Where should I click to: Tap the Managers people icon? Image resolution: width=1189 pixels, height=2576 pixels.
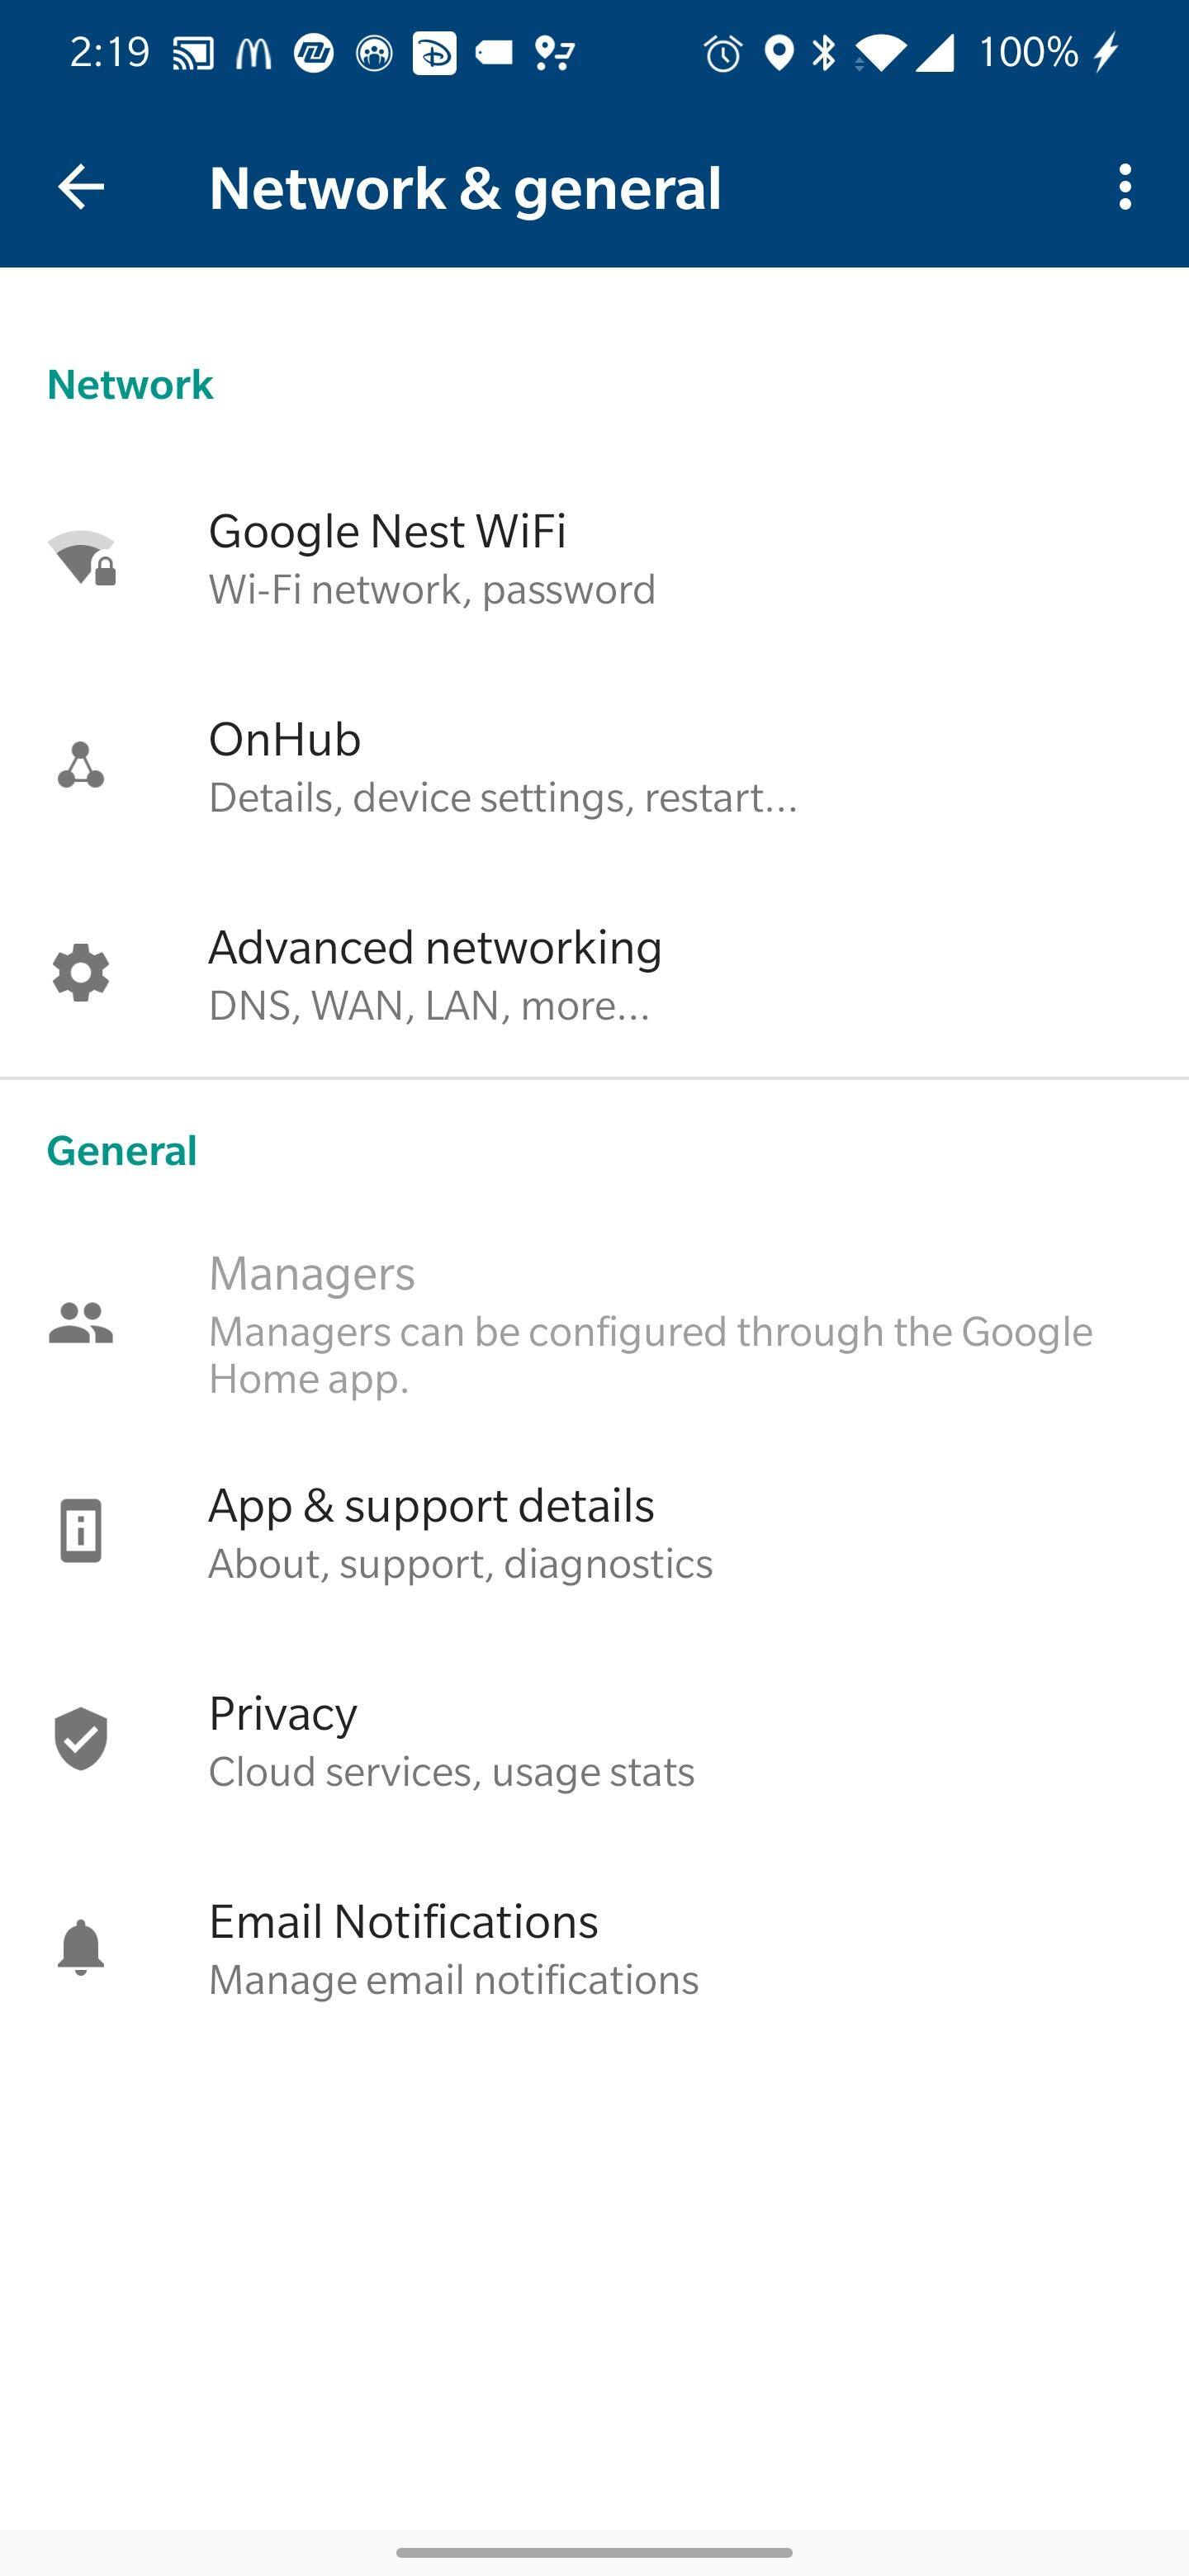click(81, 1323)
